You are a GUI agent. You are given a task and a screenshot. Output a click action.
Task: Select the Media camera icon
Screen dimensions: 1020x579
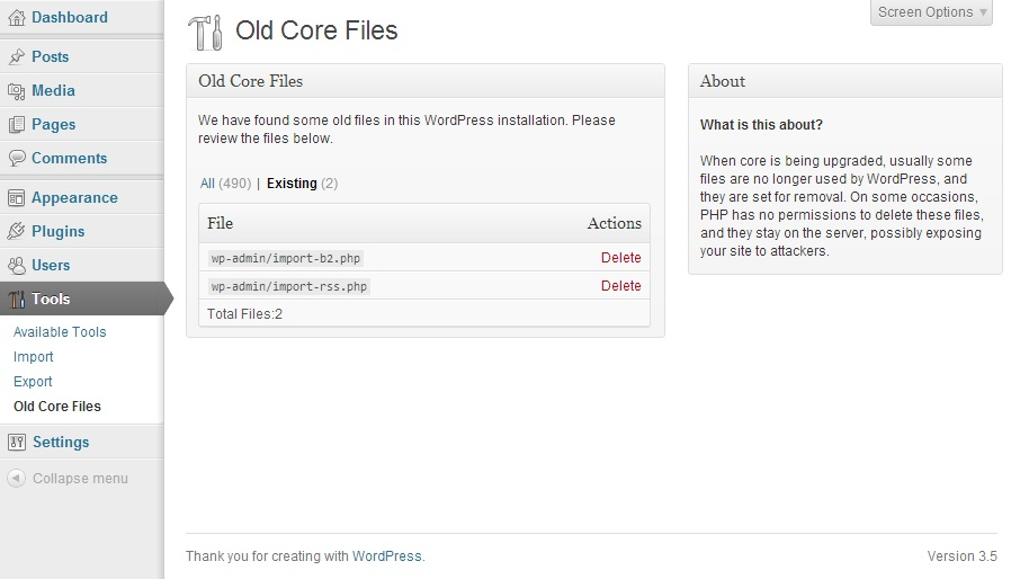click(16, 90)
